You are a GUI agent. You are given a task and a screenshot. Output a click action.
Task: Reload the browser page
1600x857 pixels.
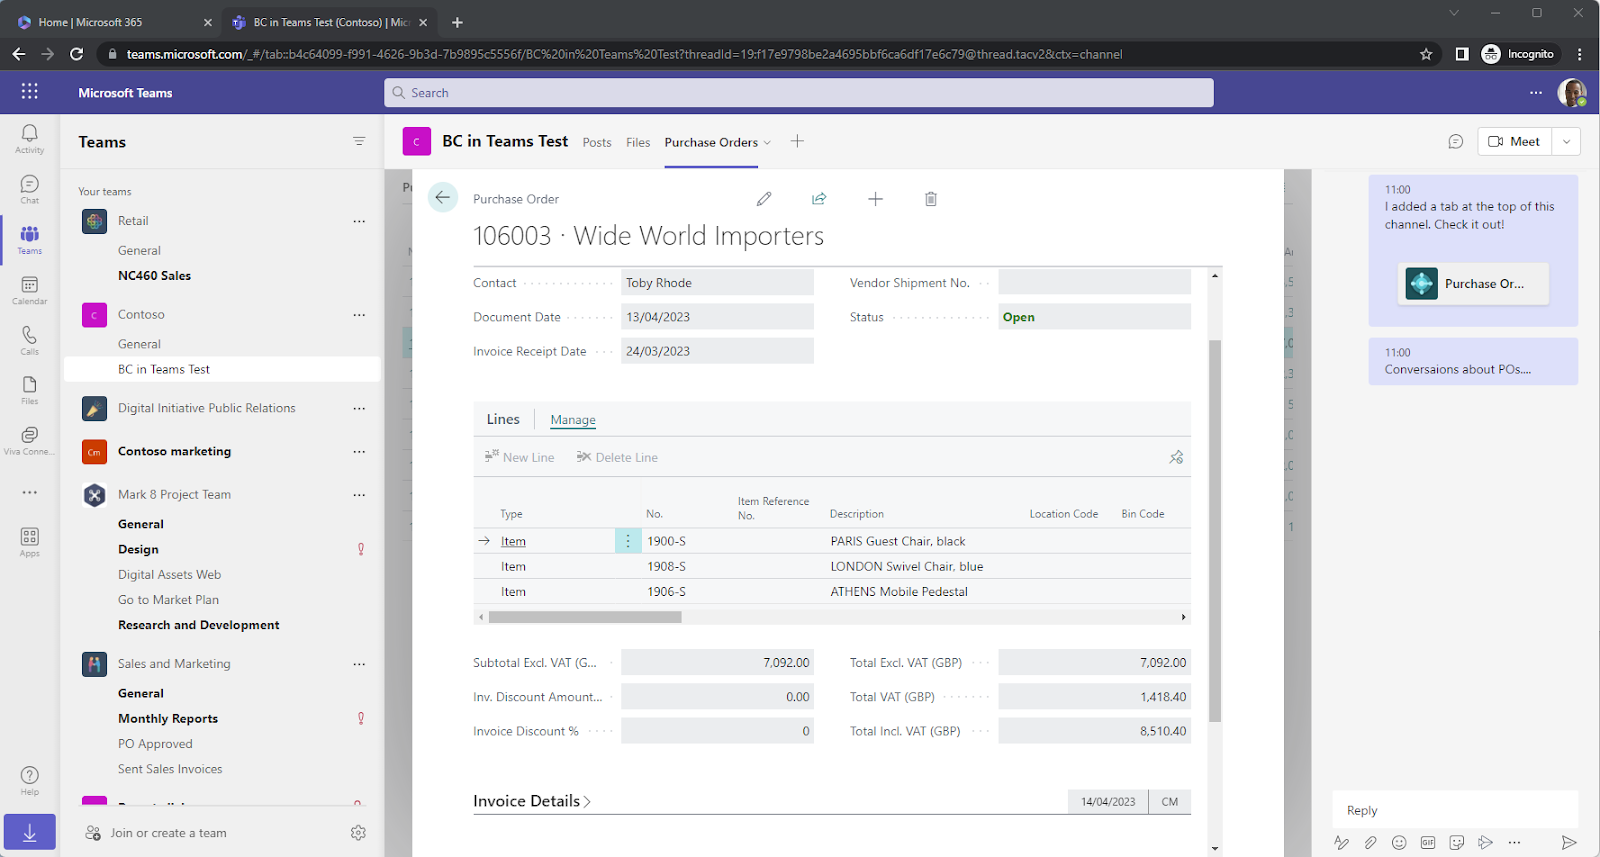coord(76,54)
